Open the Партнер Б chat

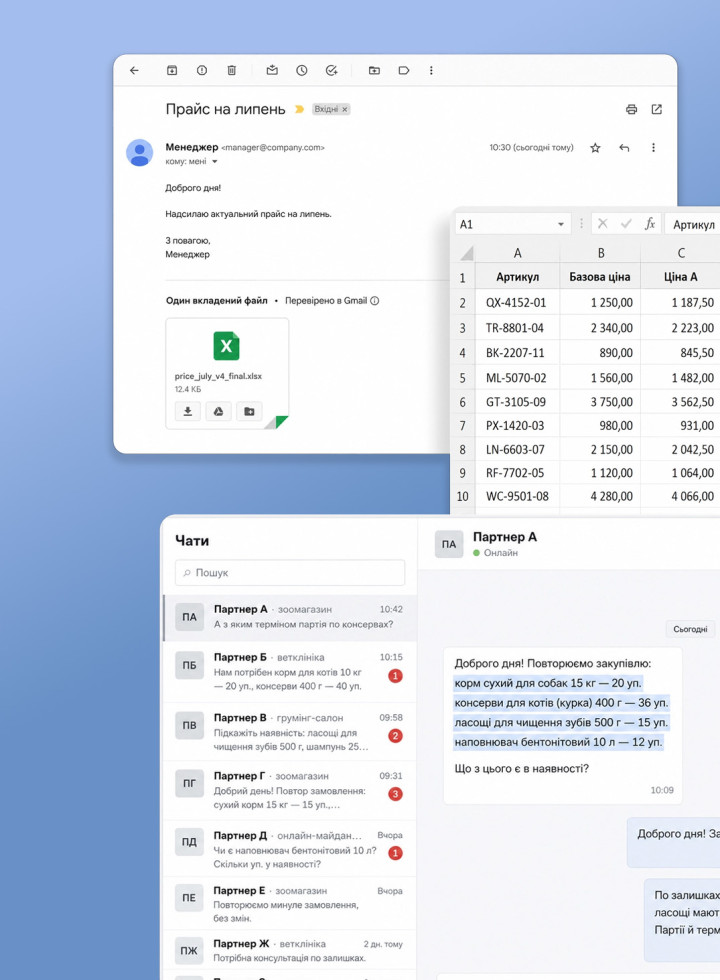coord(290,672)
